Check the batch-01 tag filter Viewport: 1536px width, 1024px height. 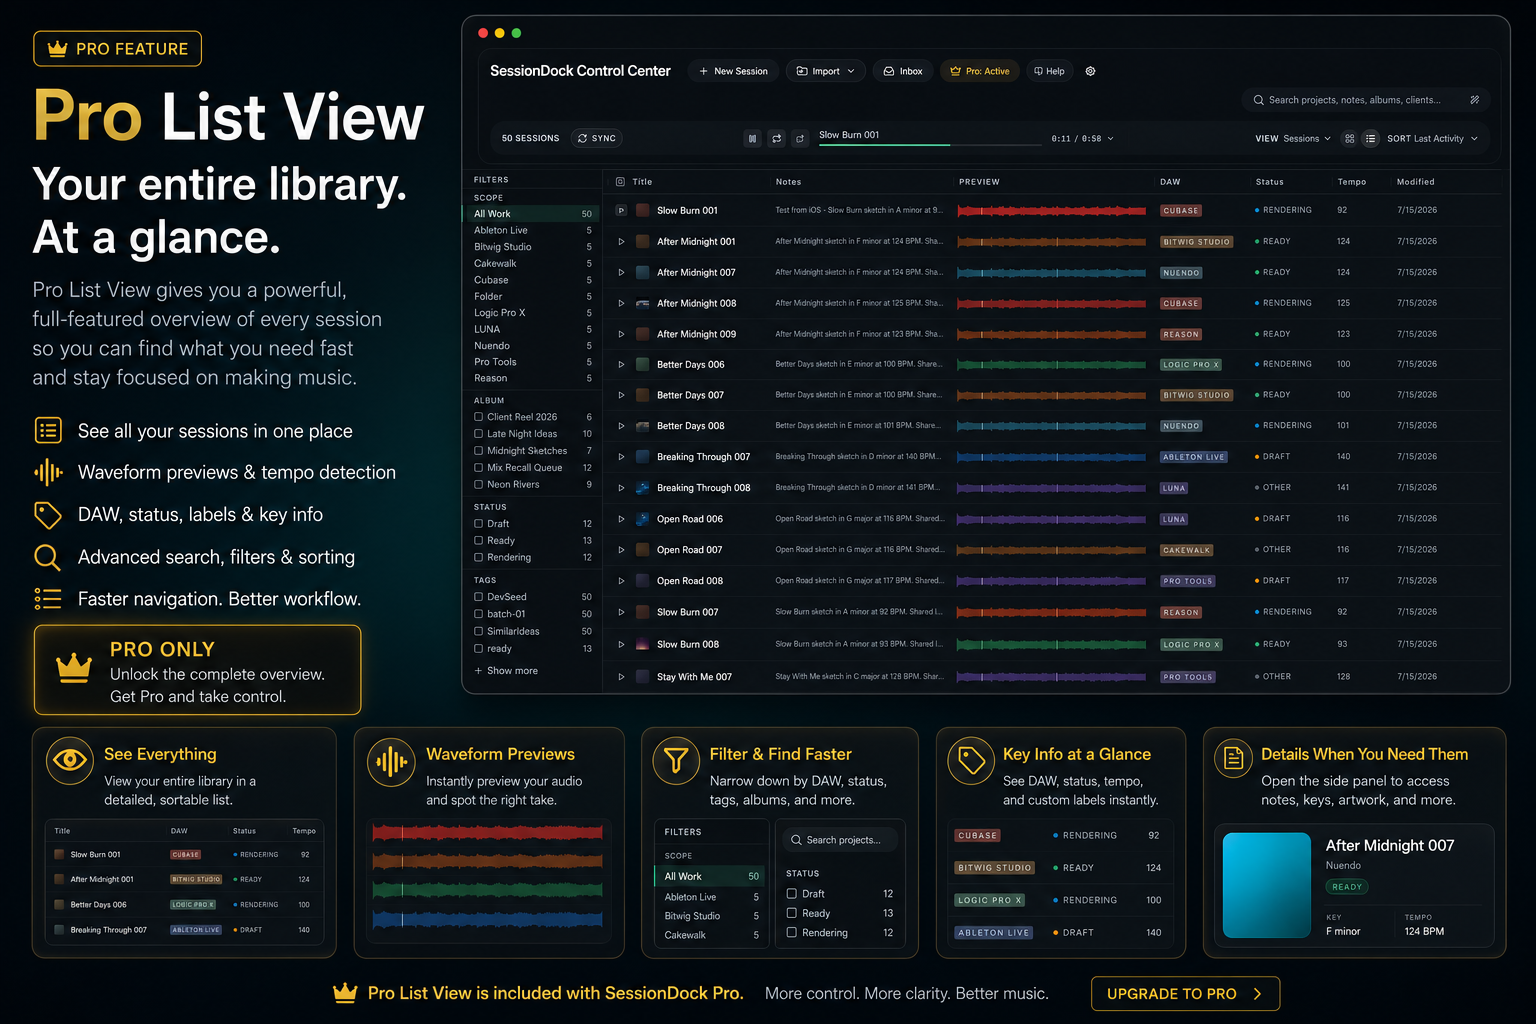coord(478,614)
